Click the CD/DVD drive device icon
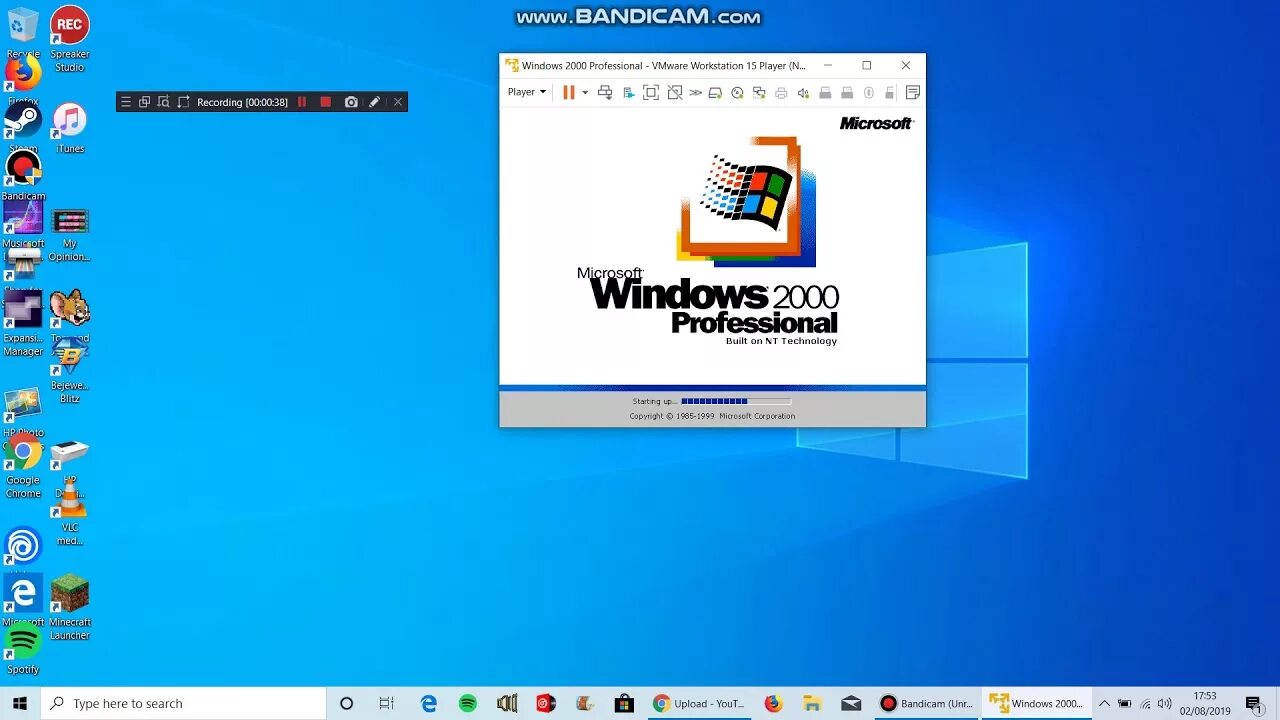 pyautogui.click(x=737, y=92)
